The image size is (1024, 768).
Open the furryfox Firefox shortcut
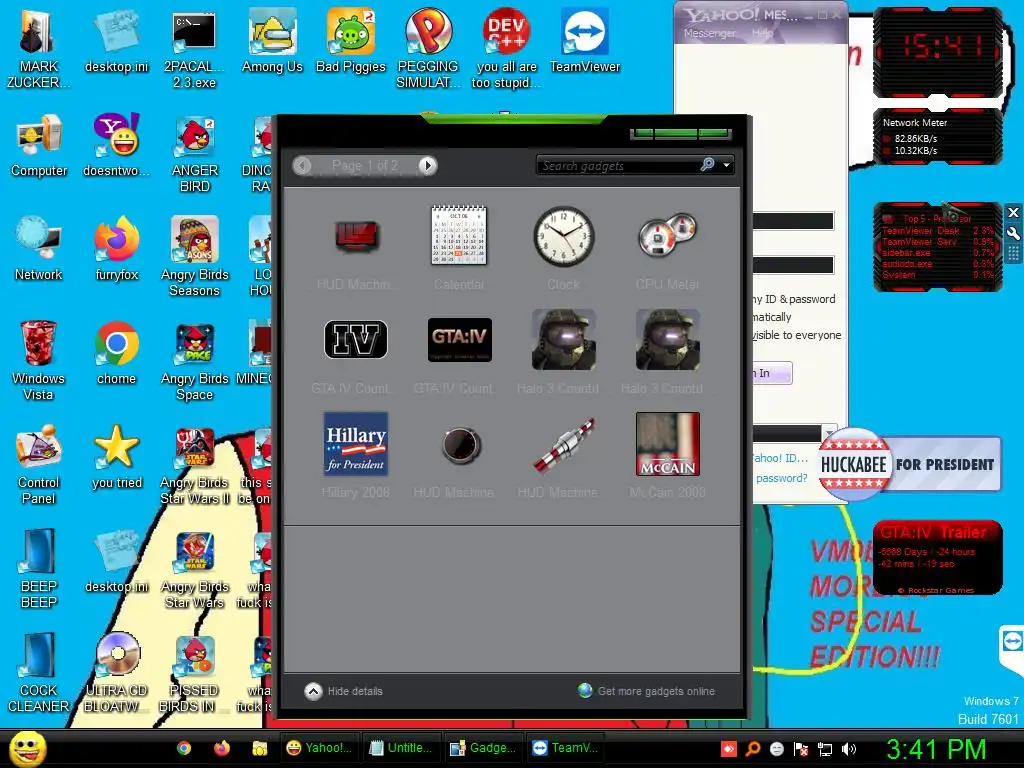pyautogui.click(x=117, y=249)
